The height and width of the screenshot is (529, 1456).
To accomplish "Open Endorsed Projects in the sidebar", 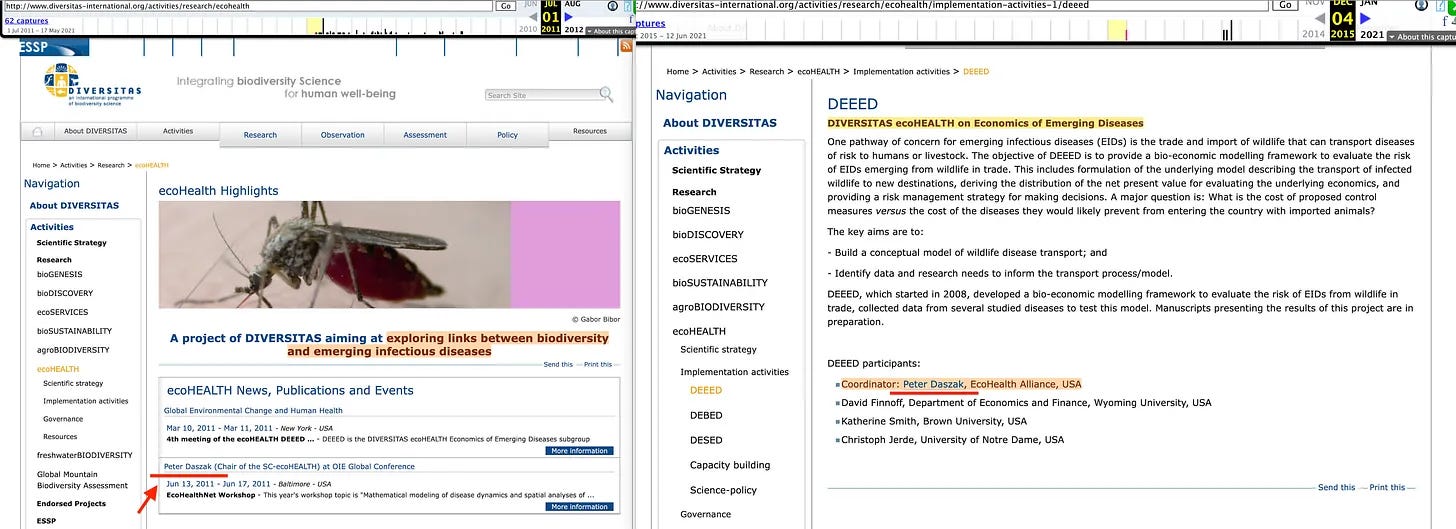I will pyautogui.click(x=71, y=504).
